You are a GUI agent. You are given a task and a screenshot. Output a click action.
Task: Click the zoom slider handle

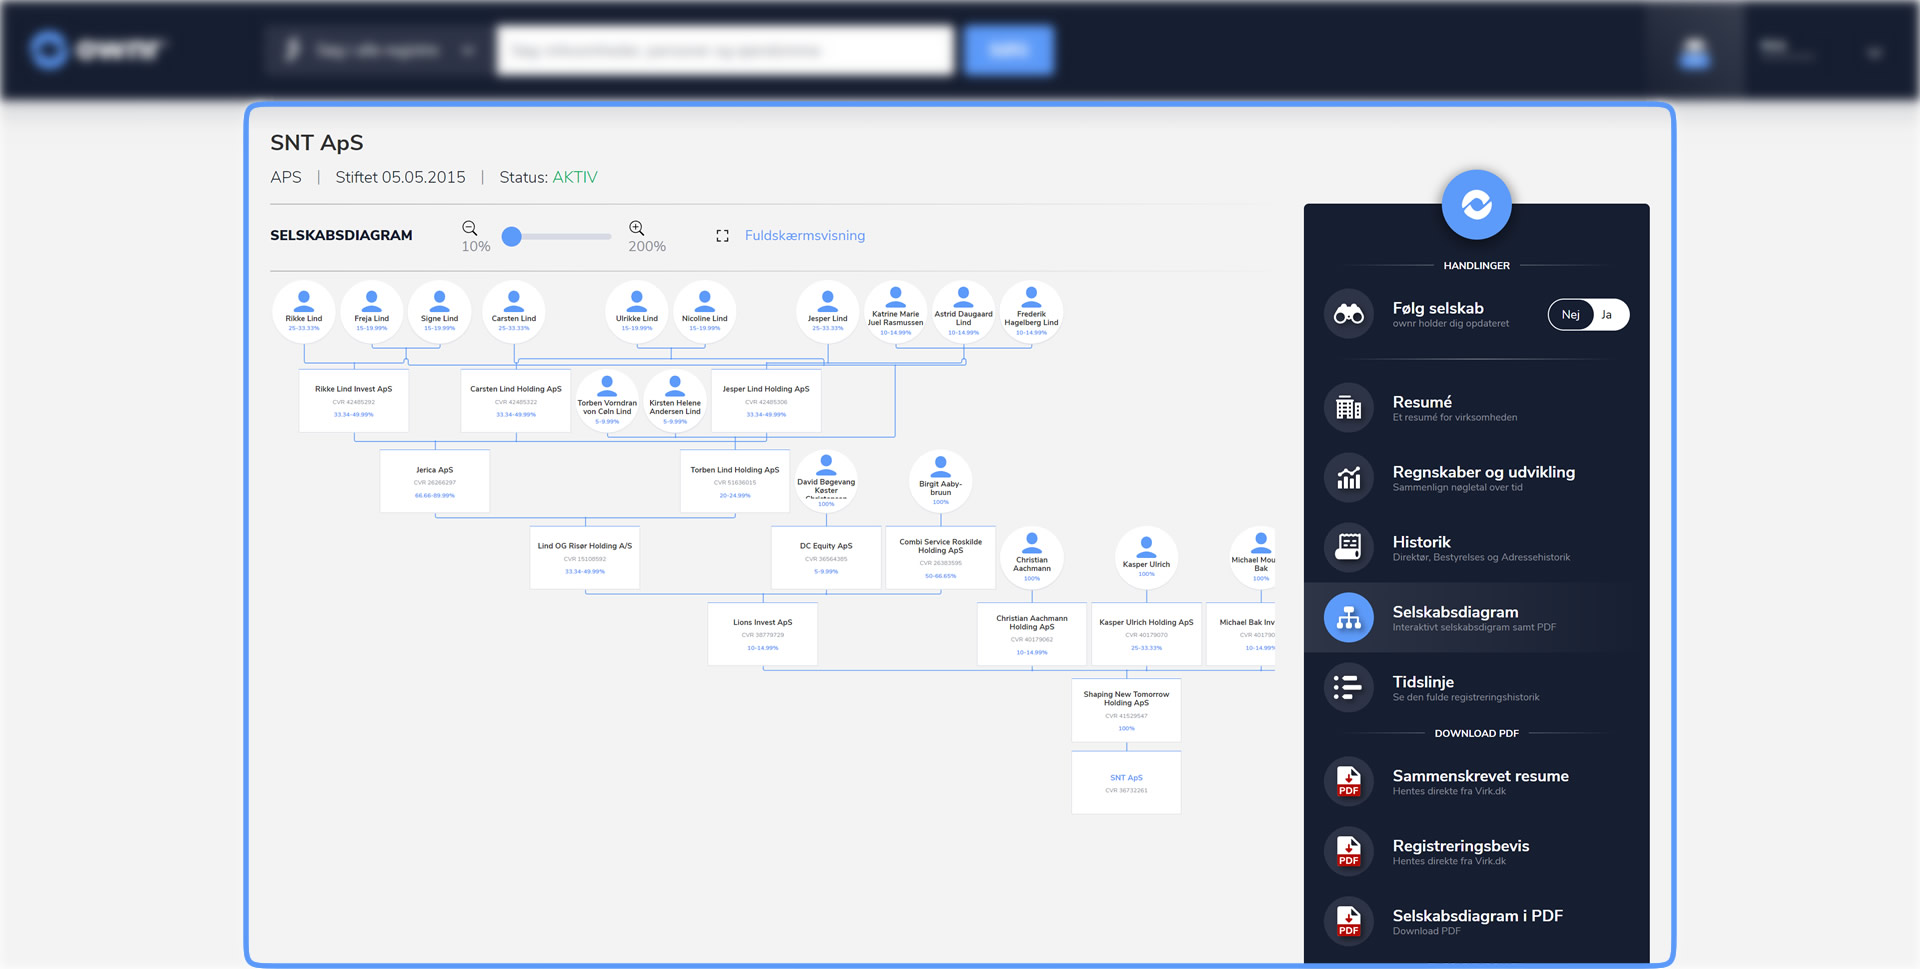tap(512, 237)
